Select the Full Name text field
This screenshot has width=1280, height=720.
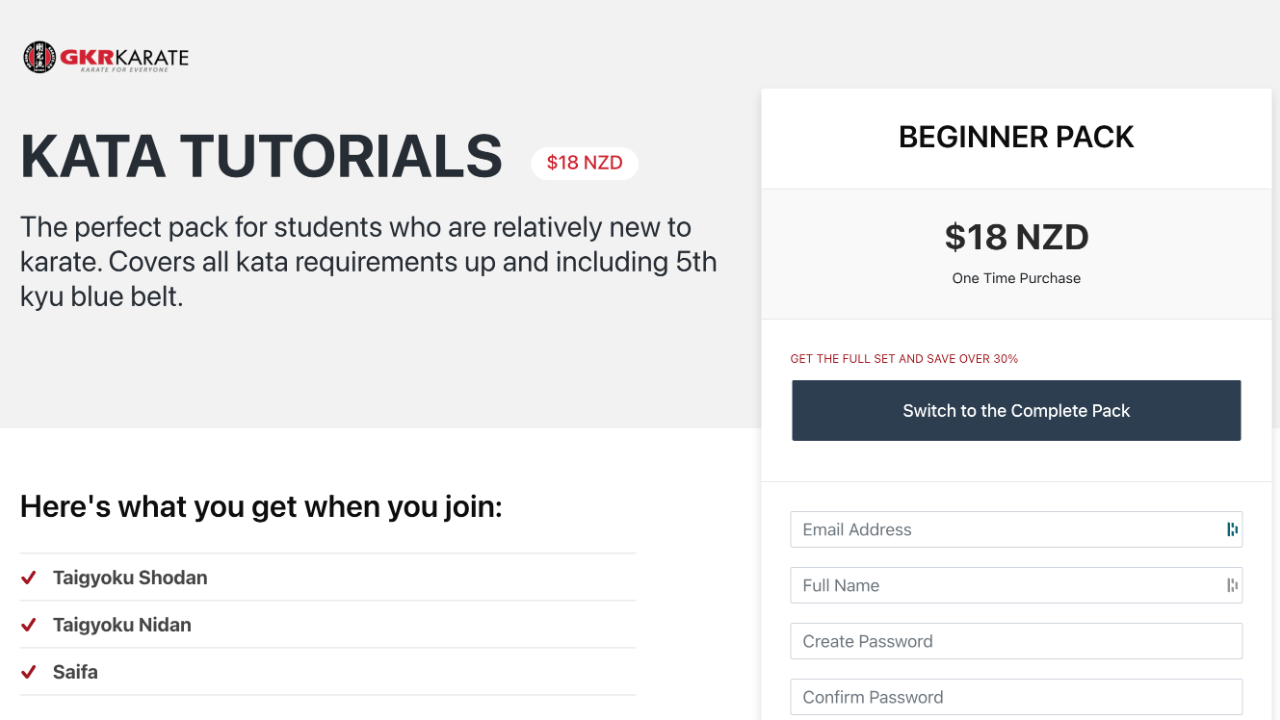pyautogui.click(x=1005, y=586)
